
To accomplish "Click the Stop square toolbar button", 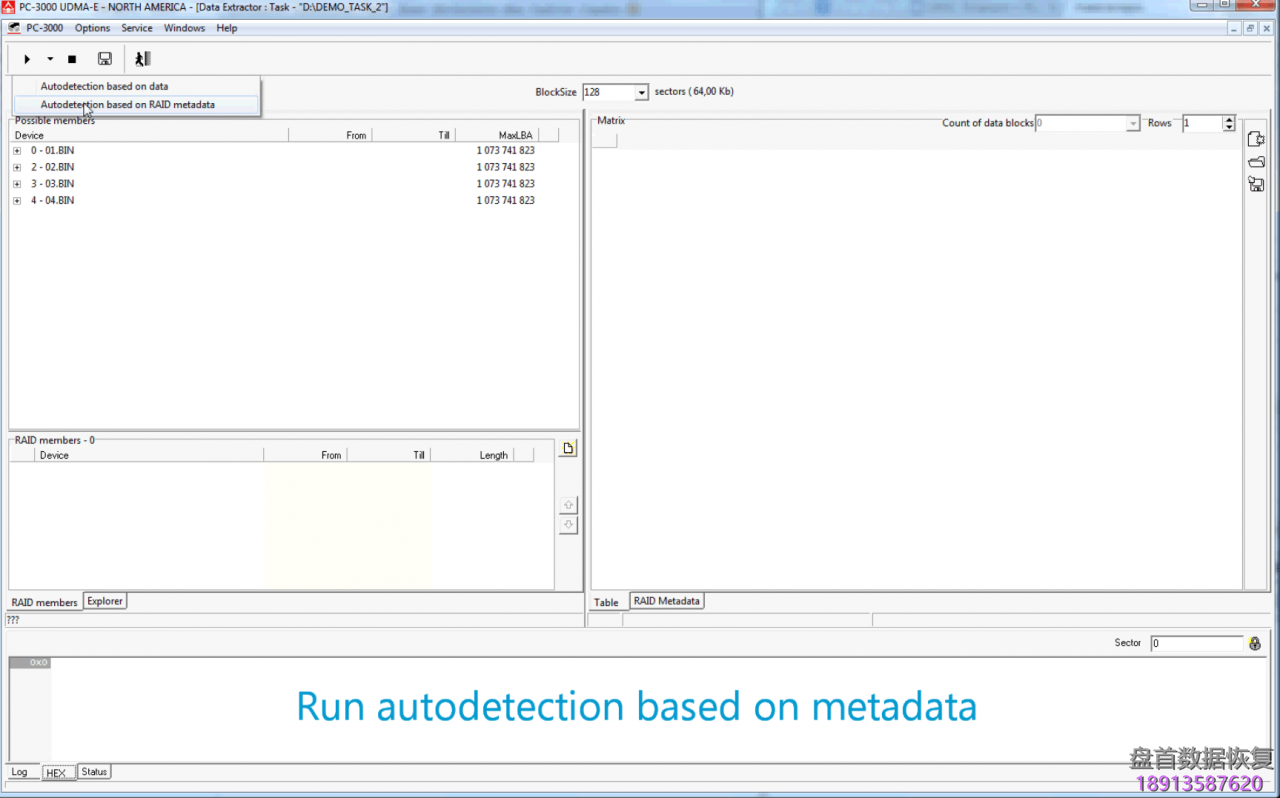I will click(x=72, y=59).
